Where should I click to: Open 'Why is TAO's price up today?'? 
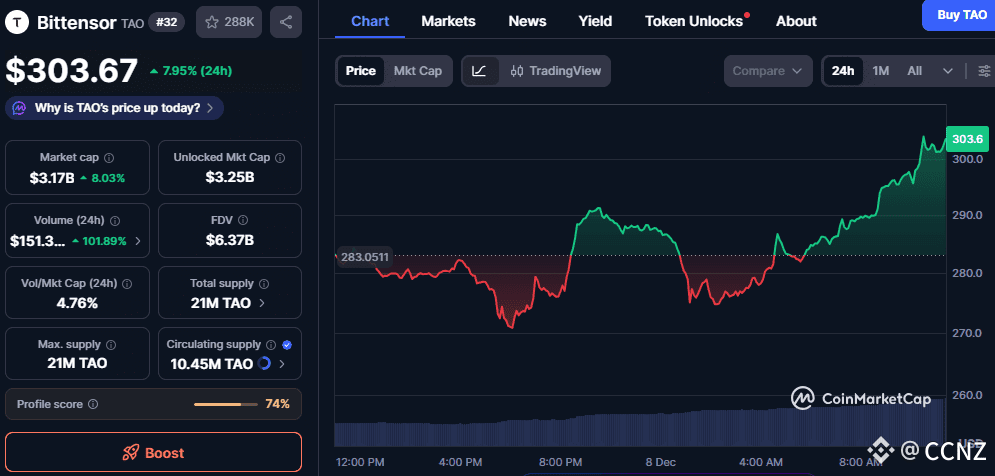tap(115, 108)
